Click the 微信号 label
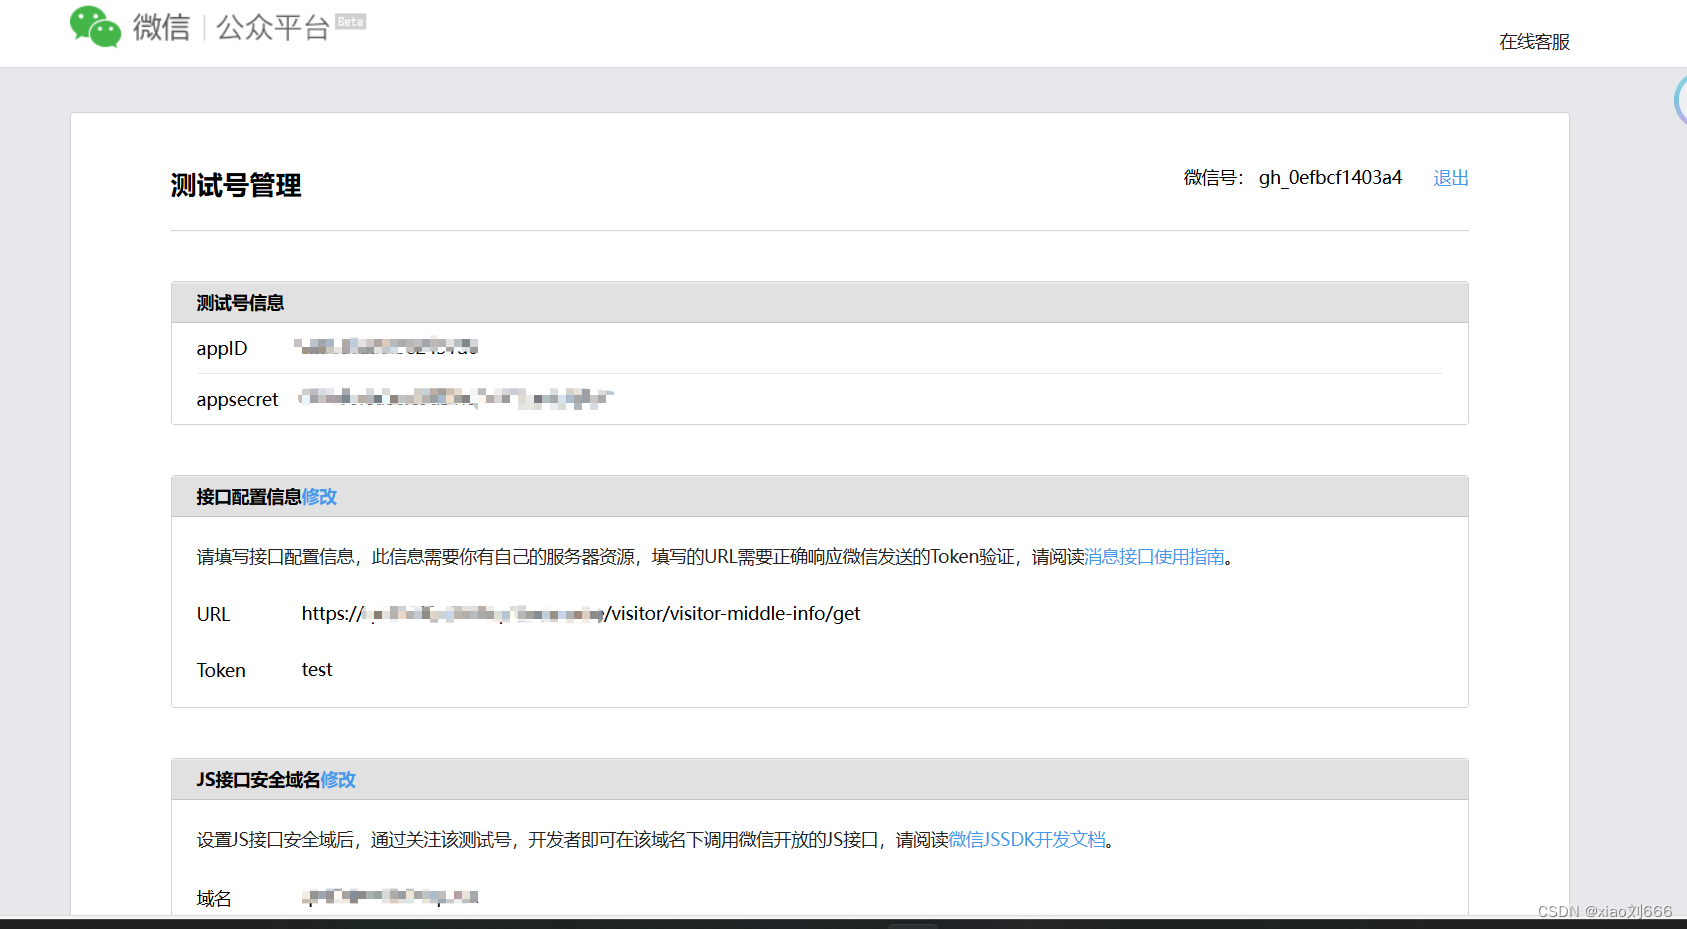 pos(1213,178)
